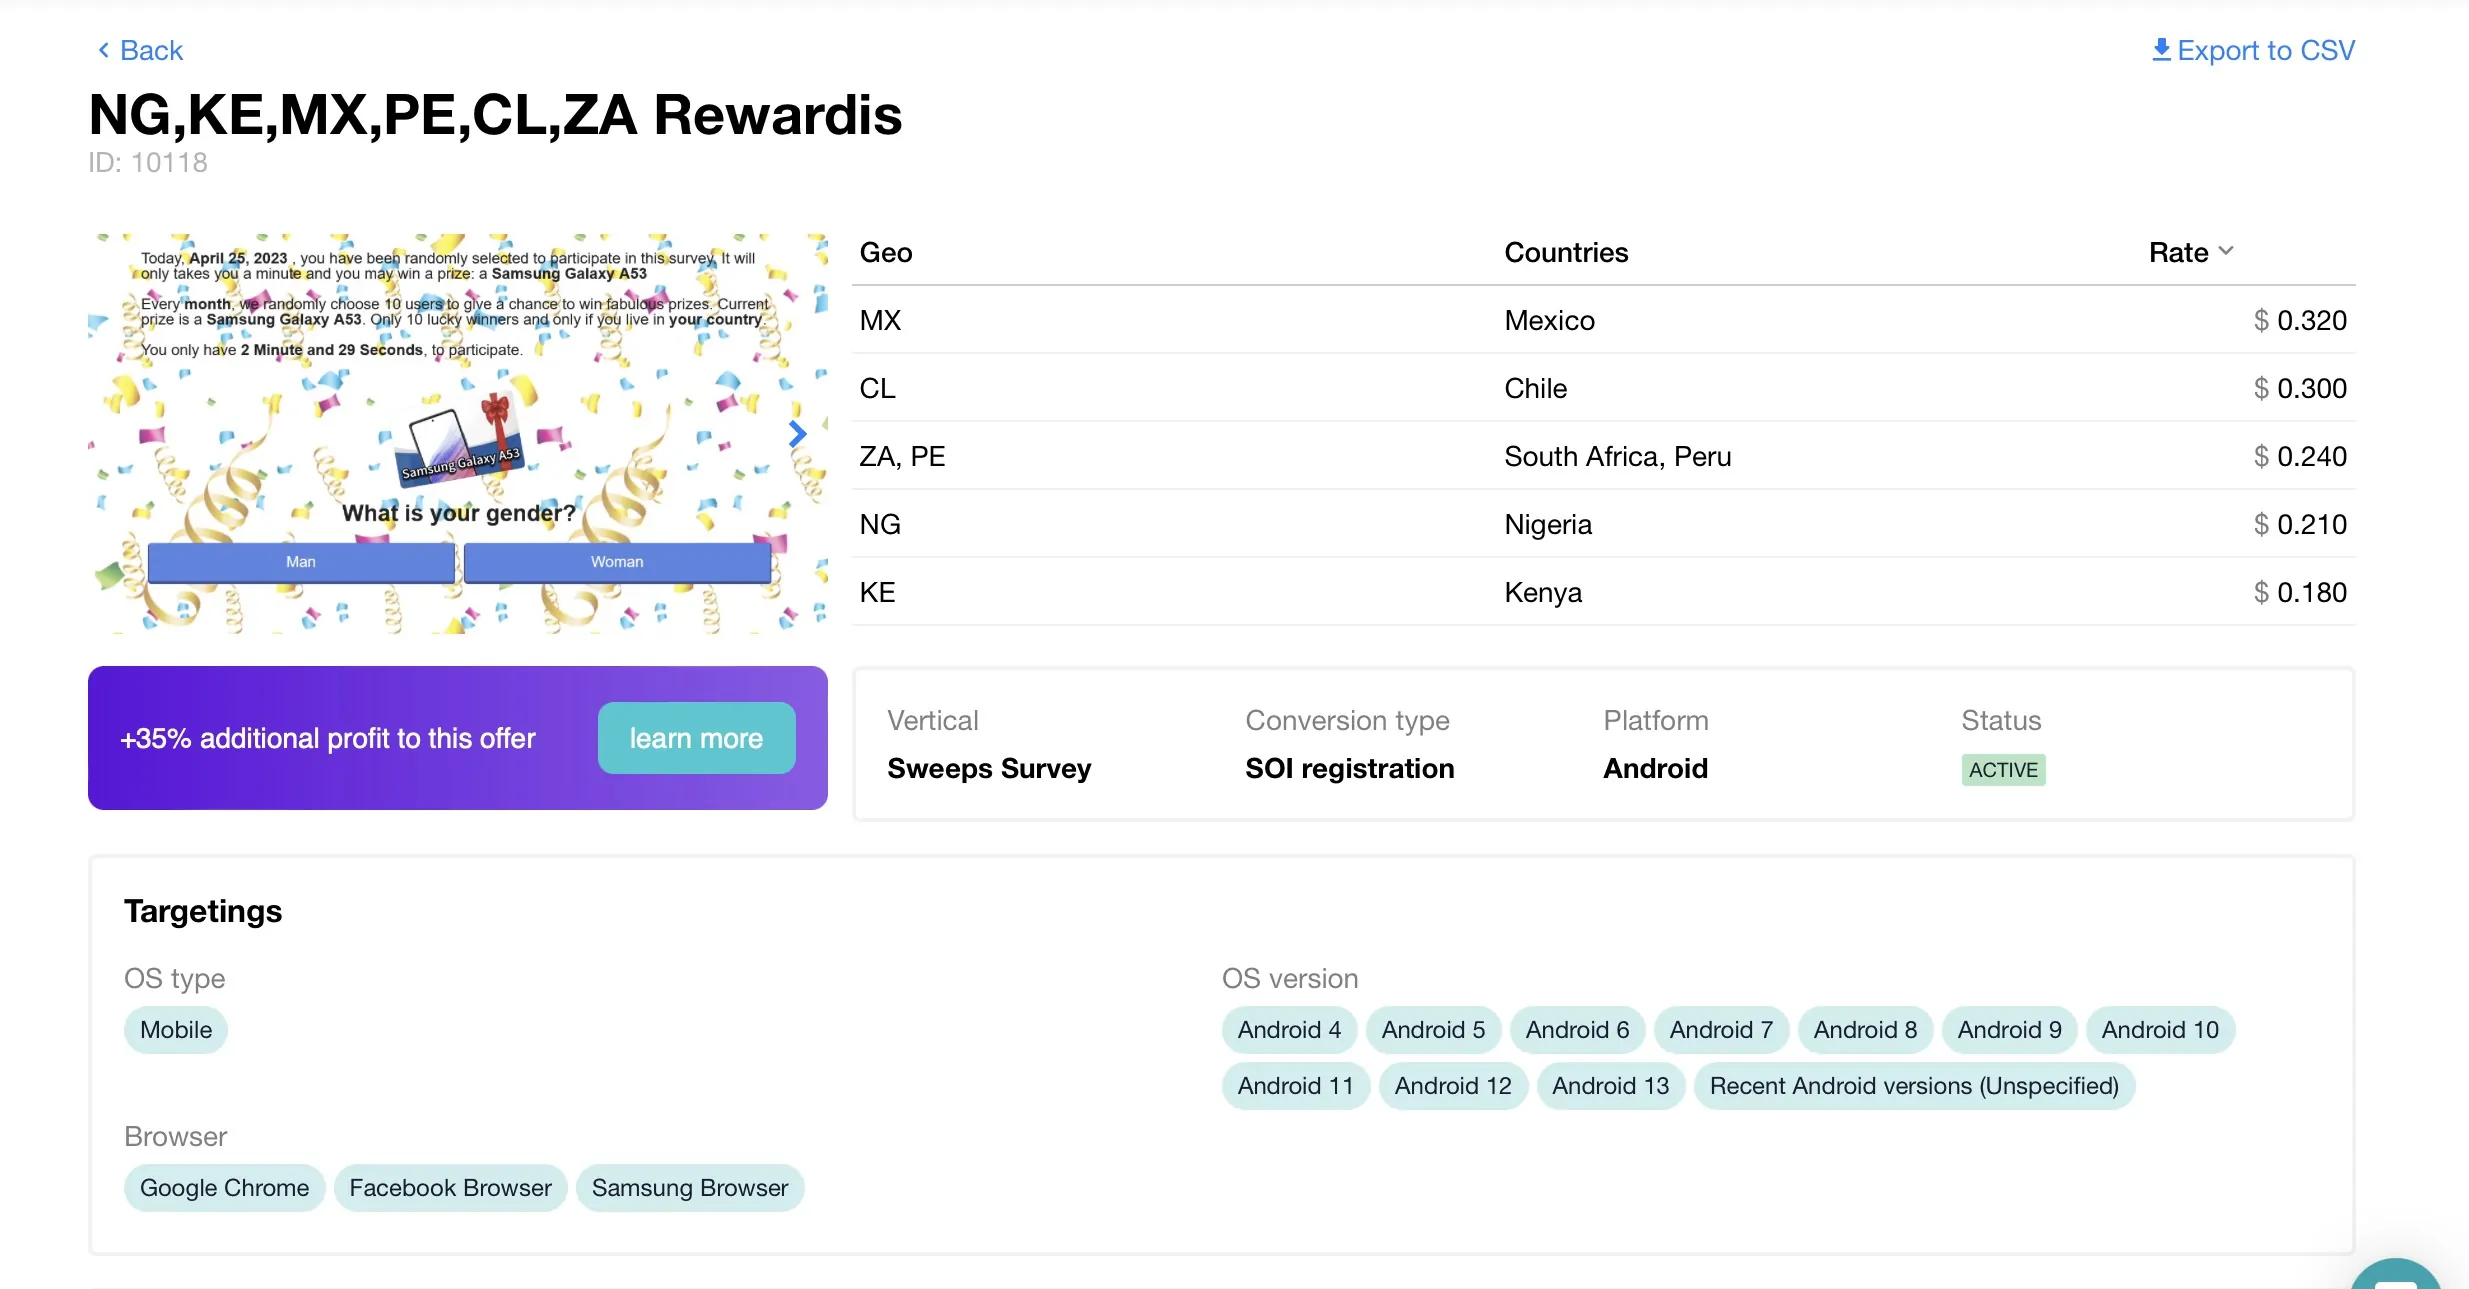Select the Man gender button in preview

point(301,562)
